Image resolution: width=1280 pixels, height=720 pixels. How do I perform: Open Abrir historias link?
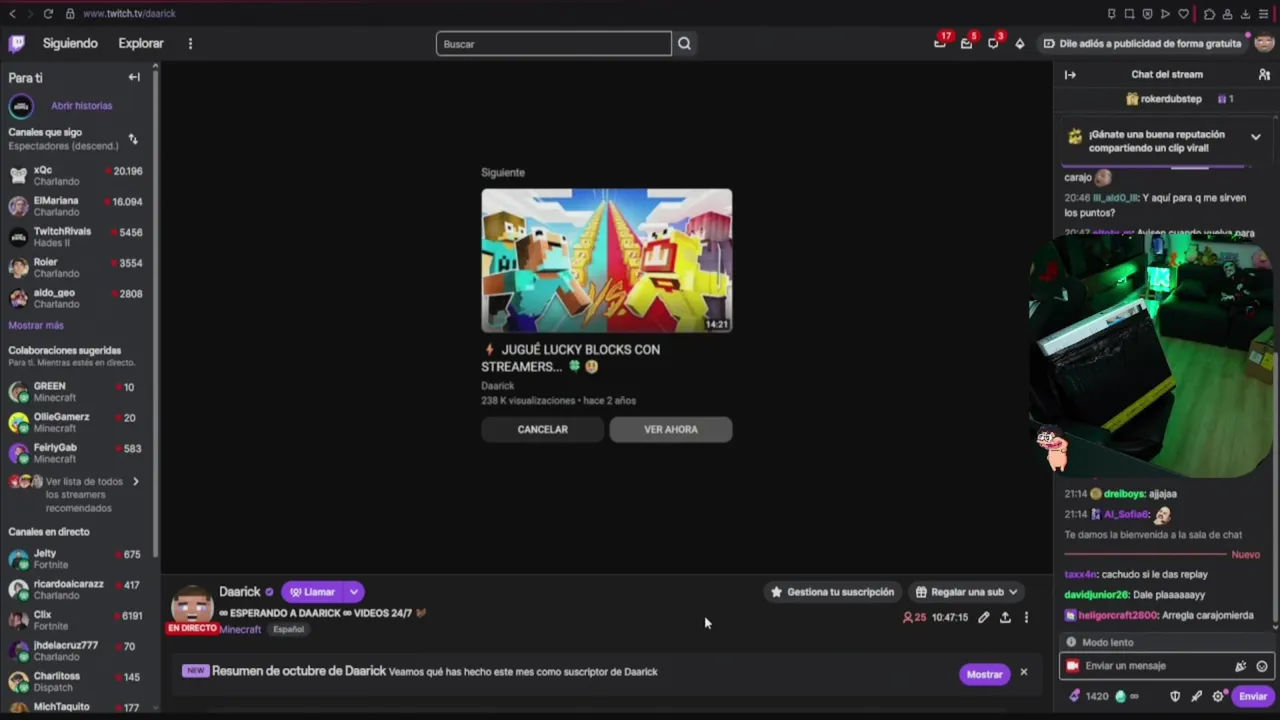82,106
